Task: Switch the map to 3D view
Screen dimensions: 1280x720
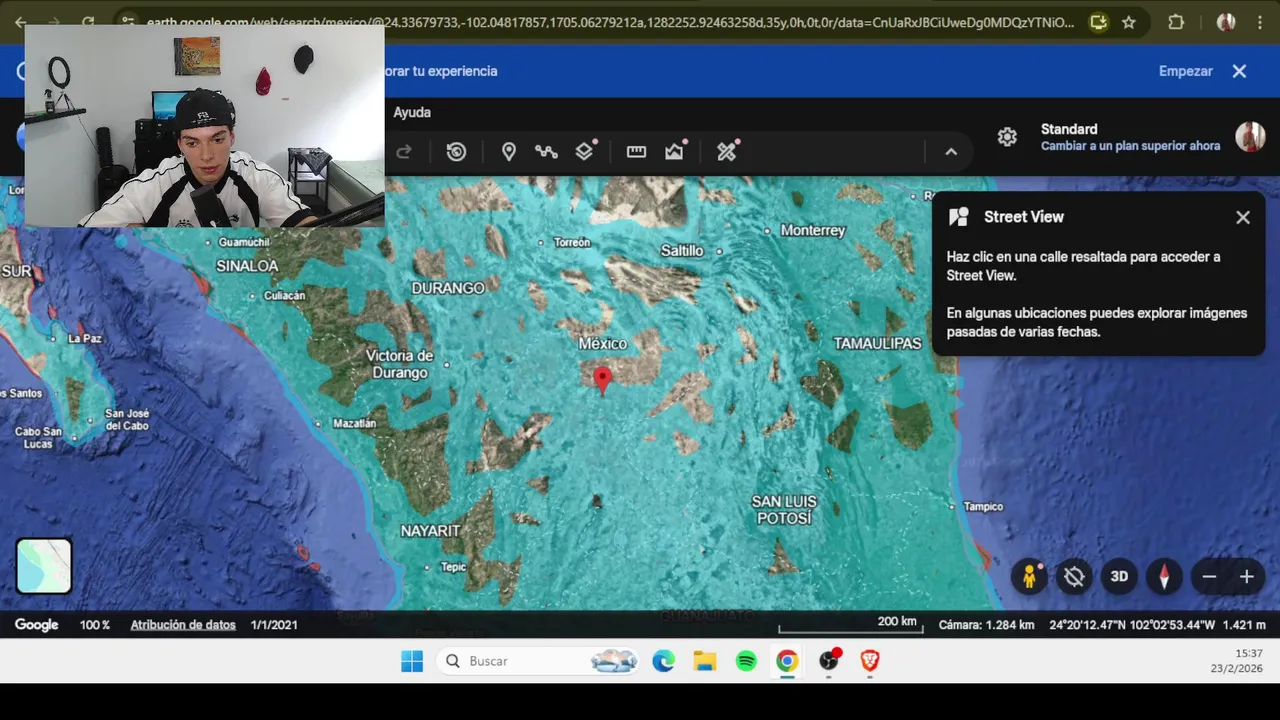Action: point(1119,576)
